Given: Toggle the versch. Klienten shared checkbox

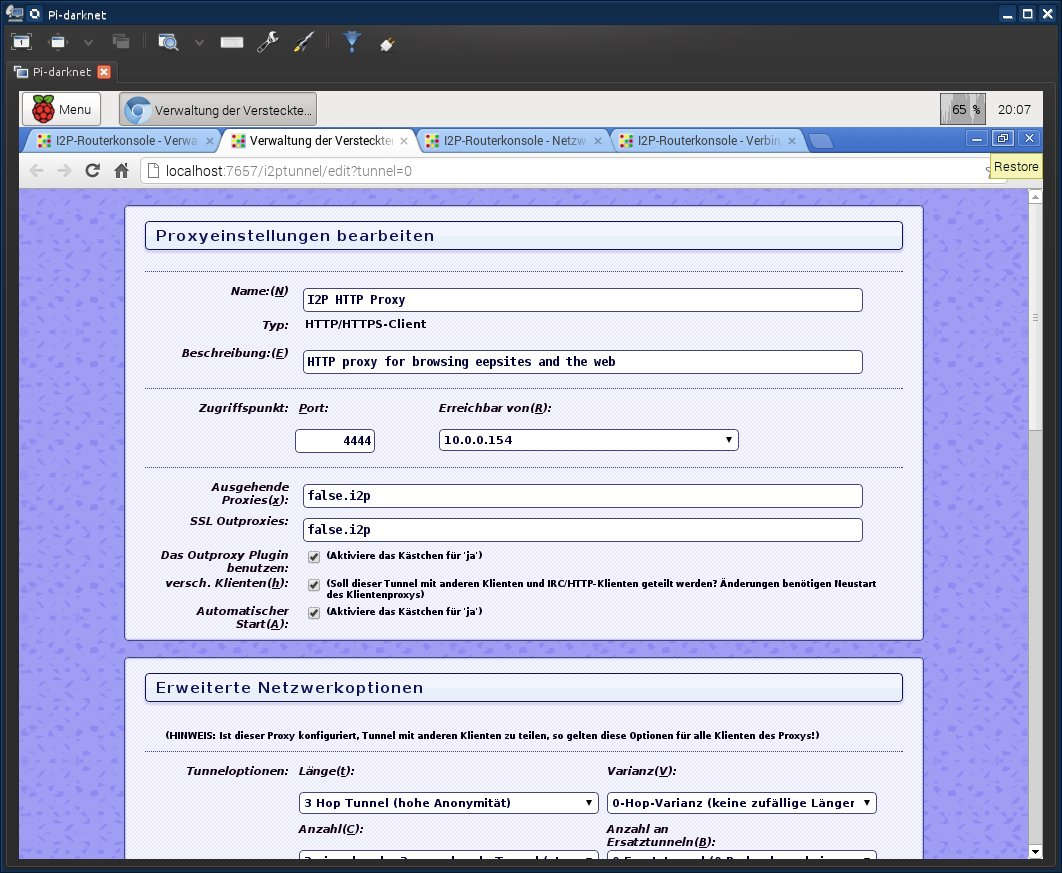Looking at the screenshot, I should tap(314, 584).
